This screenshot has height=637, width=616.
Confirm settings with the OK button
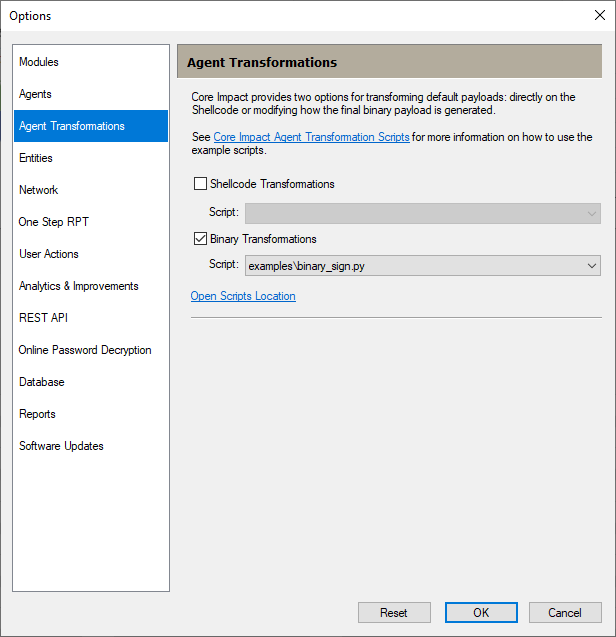click(481, 612)
